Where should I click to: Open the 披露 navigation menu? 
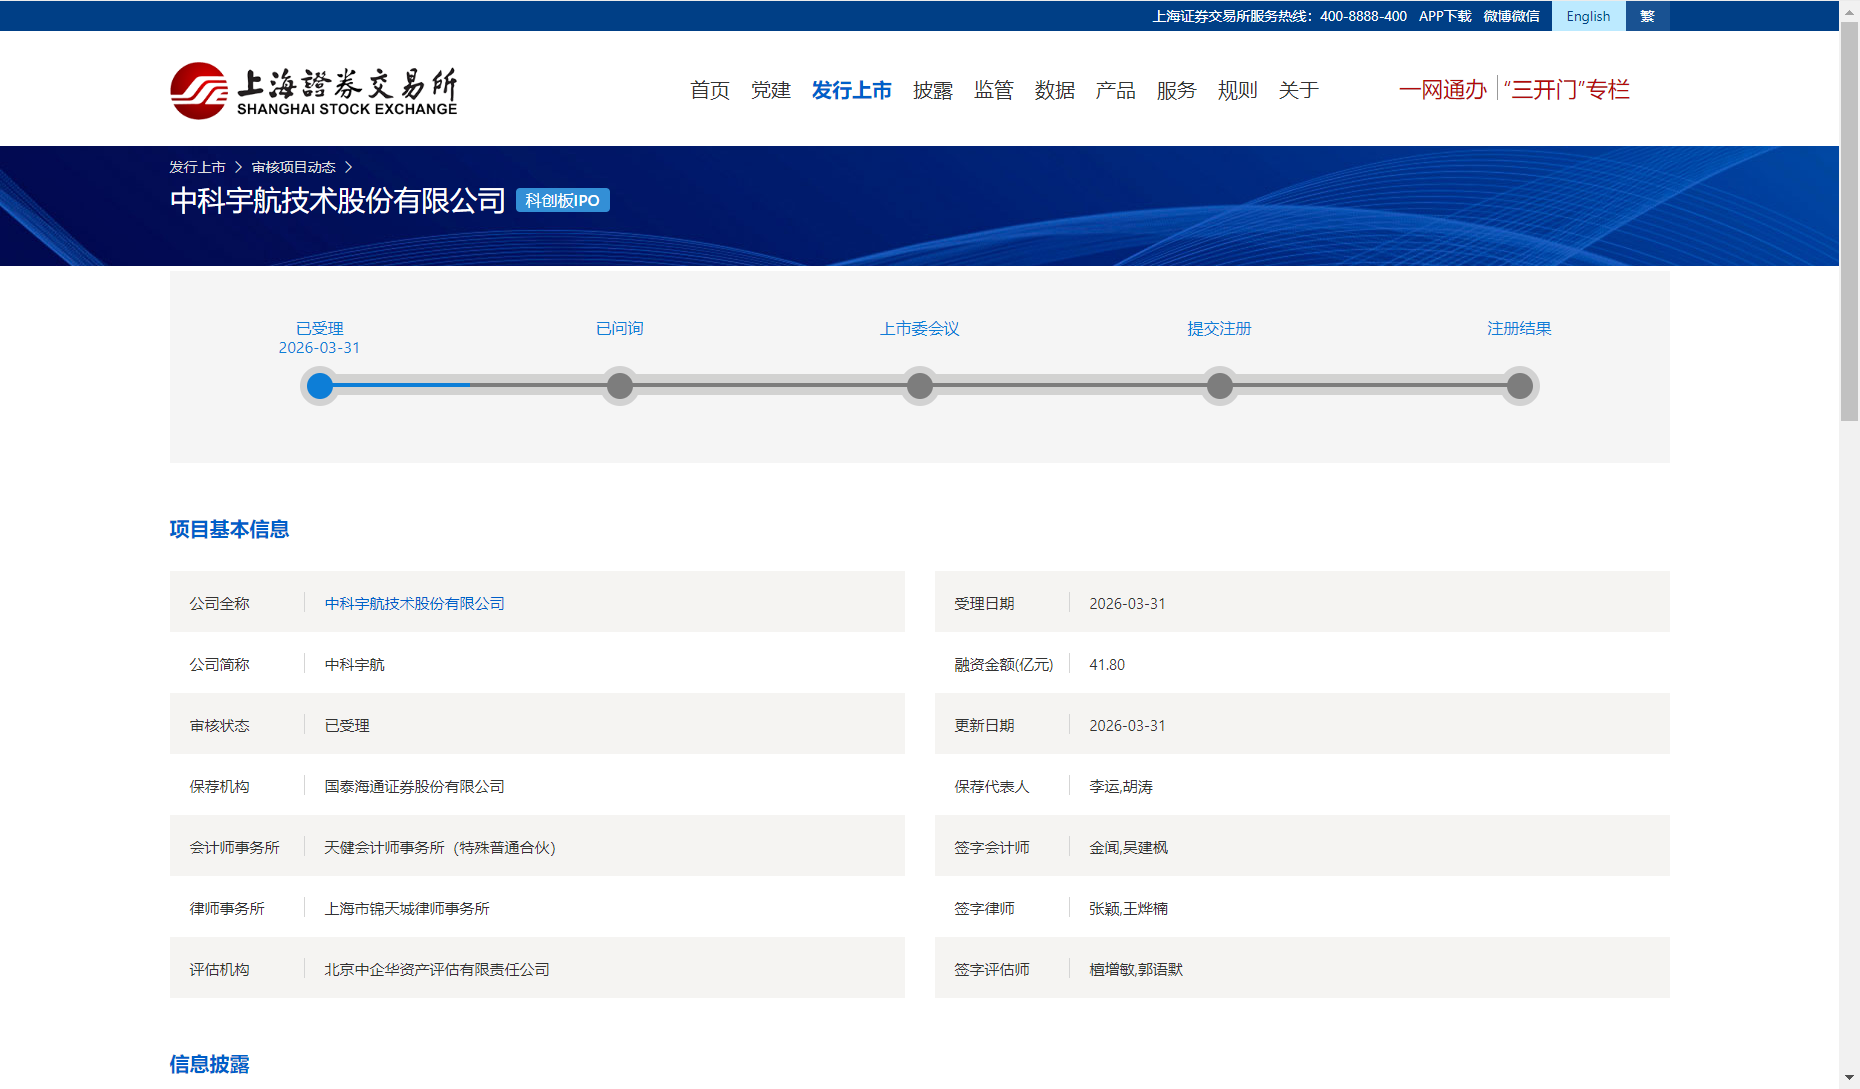[x=932, y=91]
